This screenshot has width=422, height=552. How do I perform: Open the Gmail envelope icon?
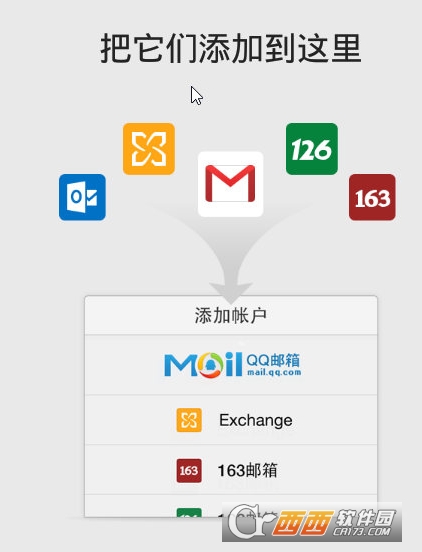point(231,184)
